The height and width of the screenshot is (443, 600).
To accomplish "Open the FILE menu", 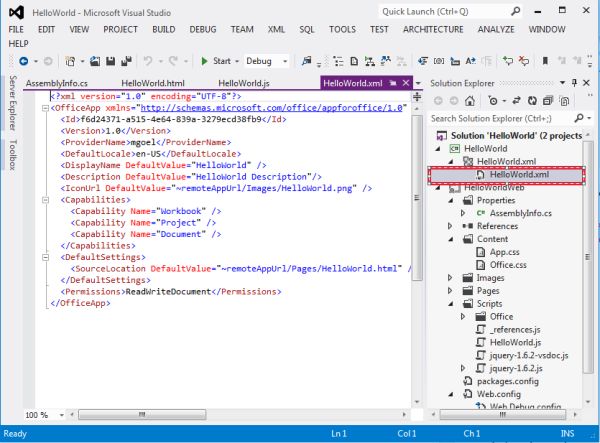I will 16,29.
